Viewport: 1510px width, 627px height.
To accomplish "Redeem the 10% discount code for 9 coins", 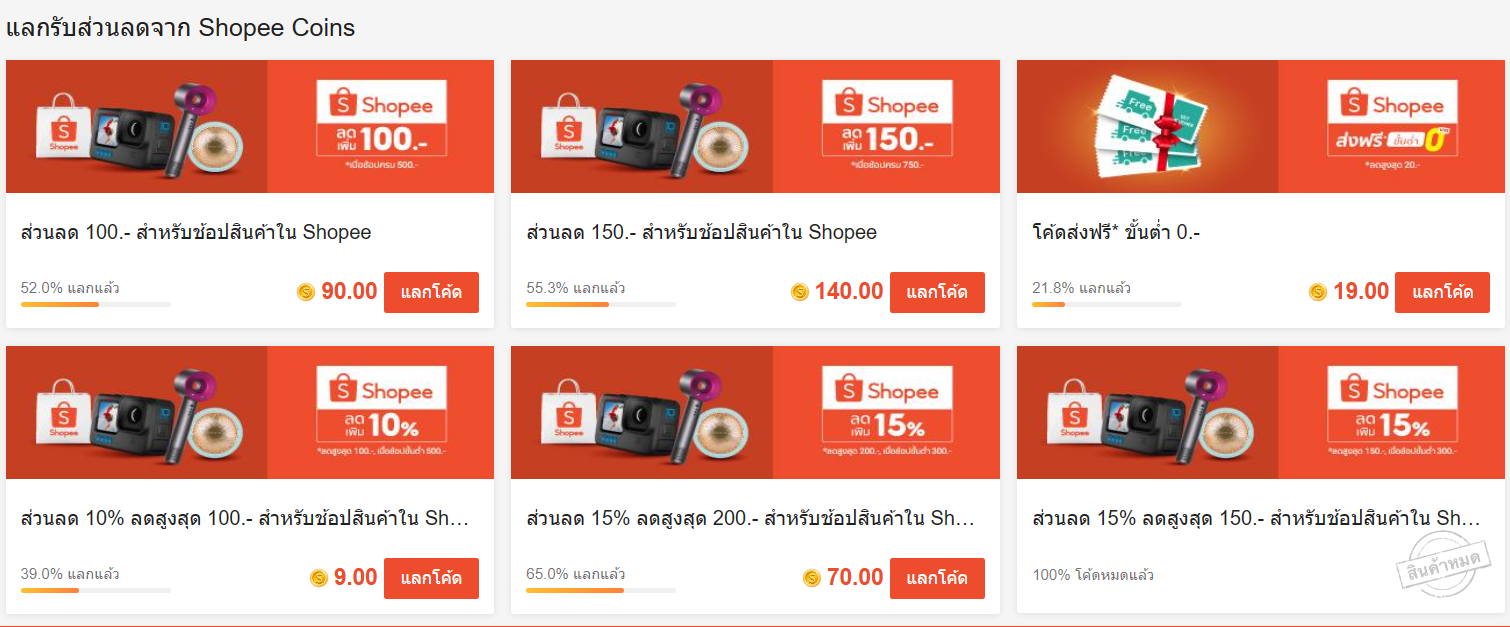I will tap(431, 578).
